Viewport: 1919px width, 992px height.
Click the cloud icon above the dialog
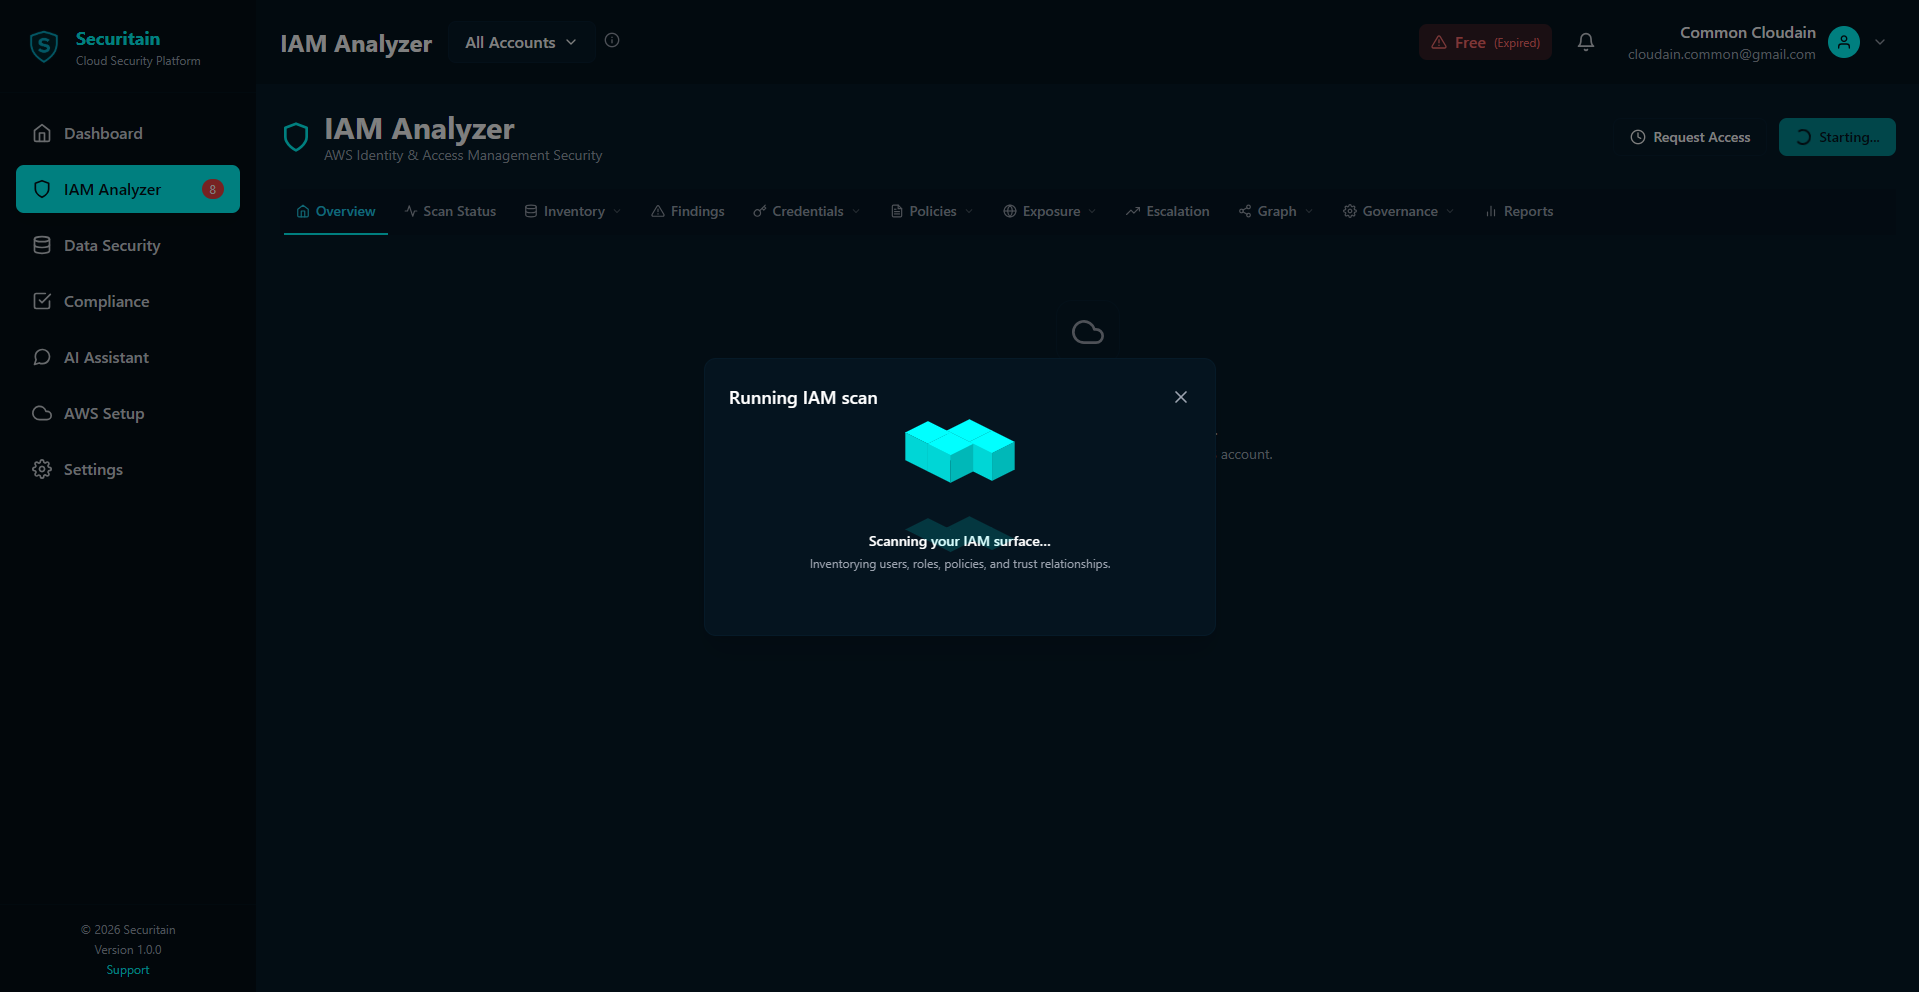pyautogui.click(x=1088, y=332)
